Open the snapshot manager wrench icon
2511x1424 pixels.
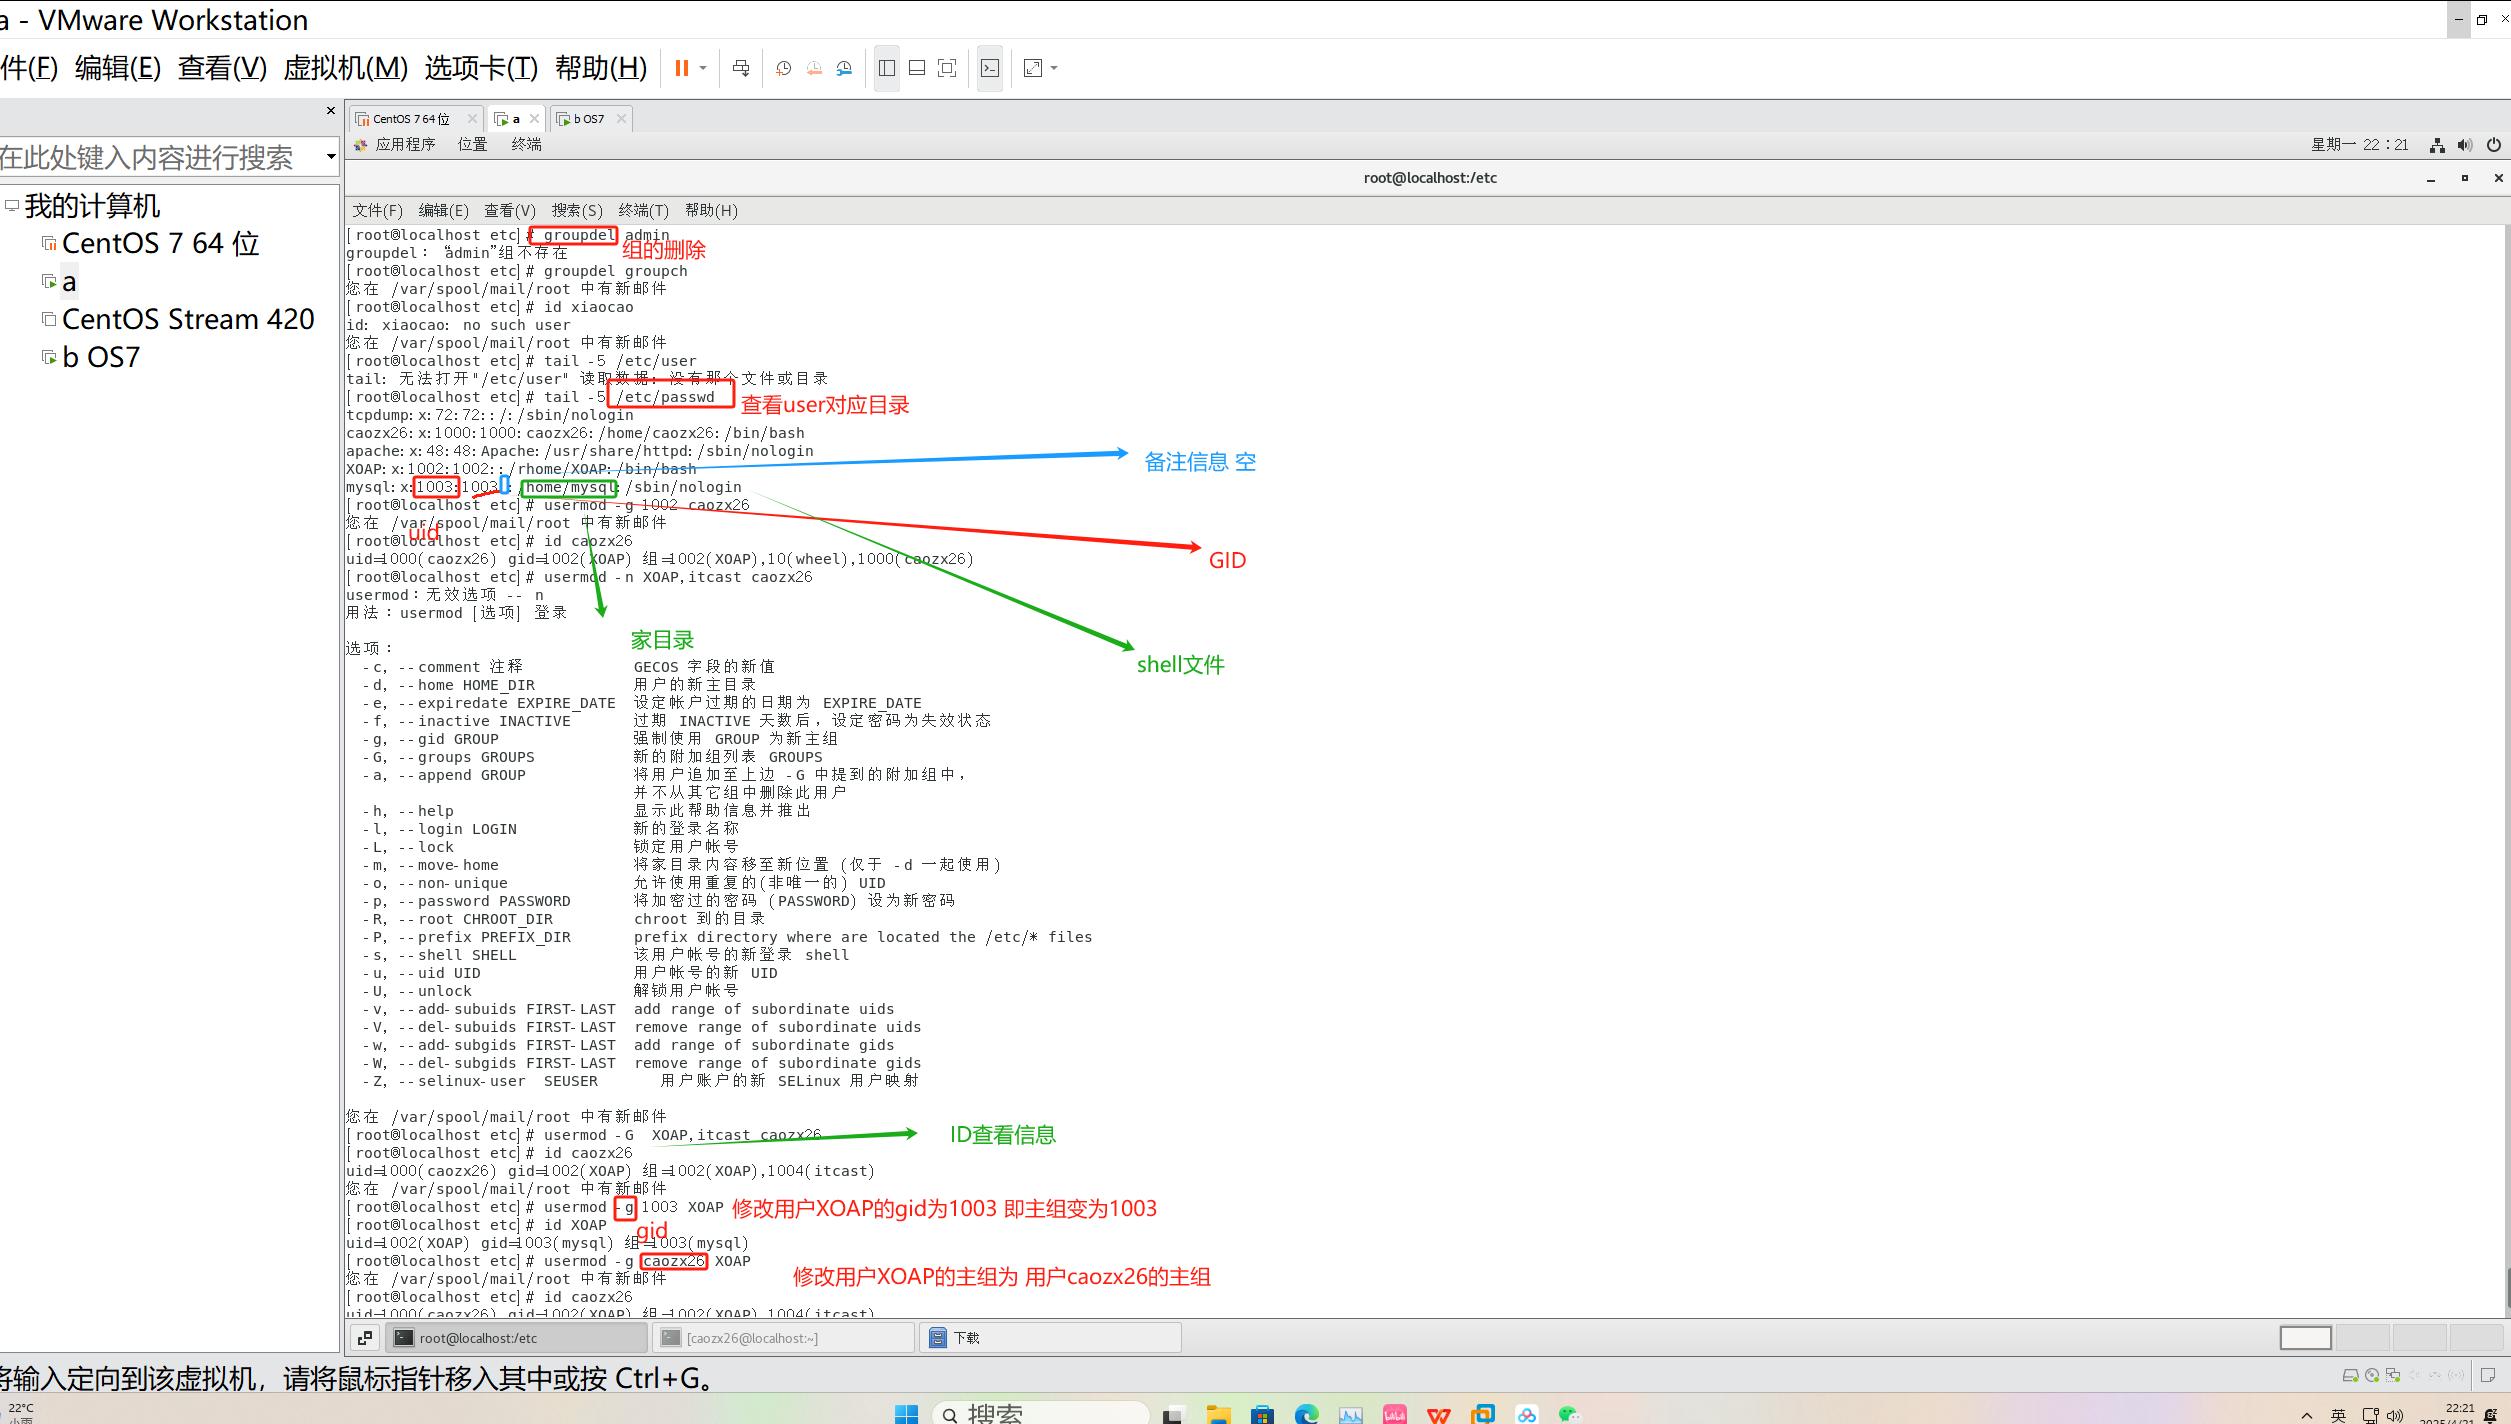point(845,68)
